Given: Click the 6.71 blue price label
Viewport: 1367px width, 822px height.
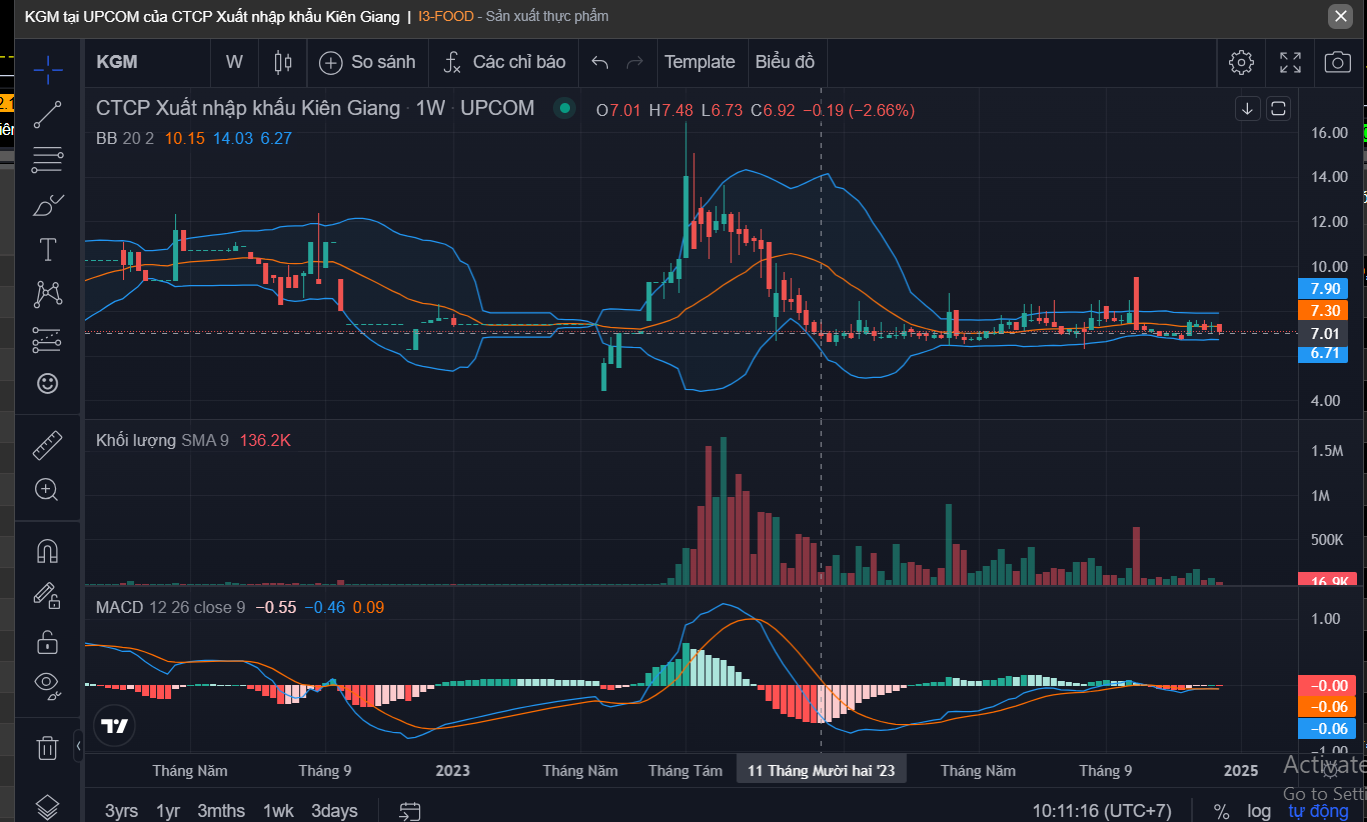Looking at the screenshot, I should click(1322, 353).
